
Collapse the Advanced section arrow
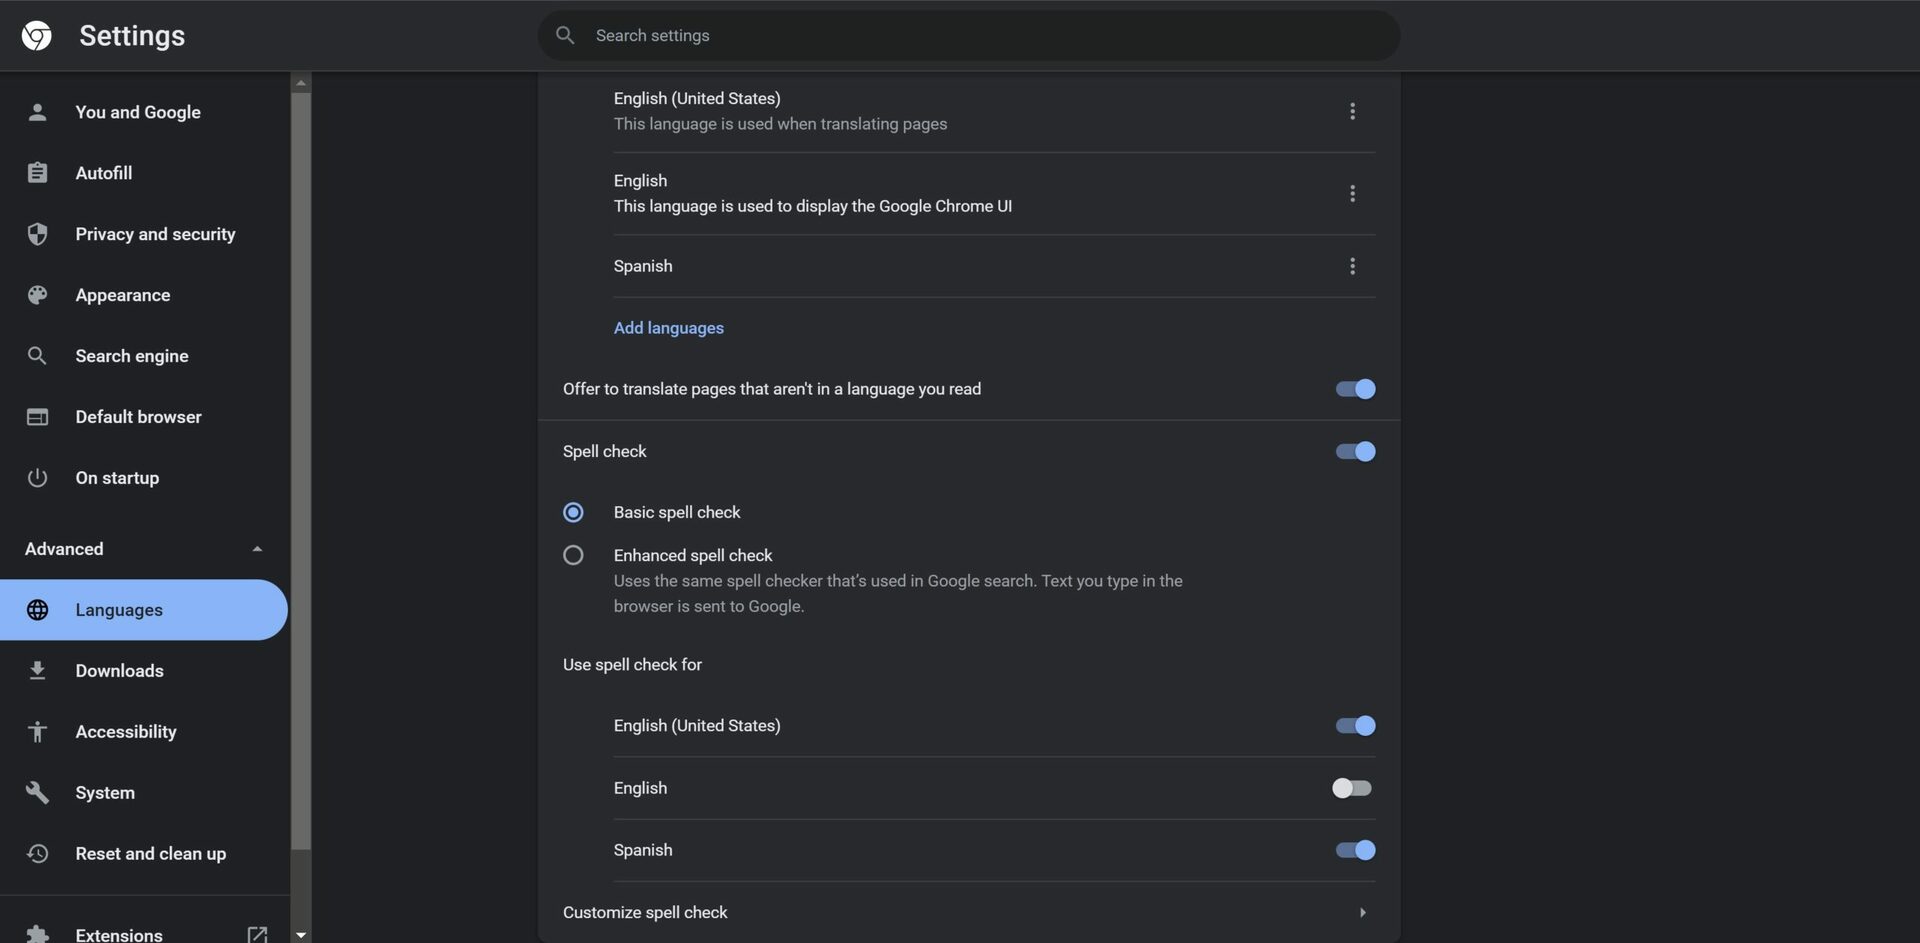tap(257, 549)
